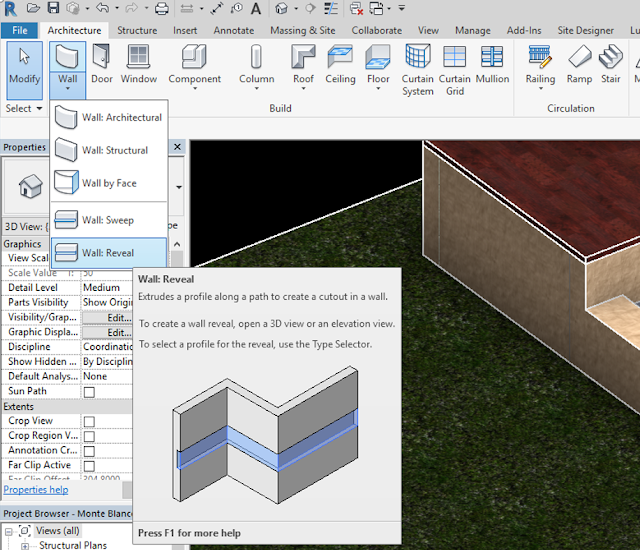Viewport: 640px width, 550px height.
Task: Click the Text tool letter A icon
Action: (256, 8)
